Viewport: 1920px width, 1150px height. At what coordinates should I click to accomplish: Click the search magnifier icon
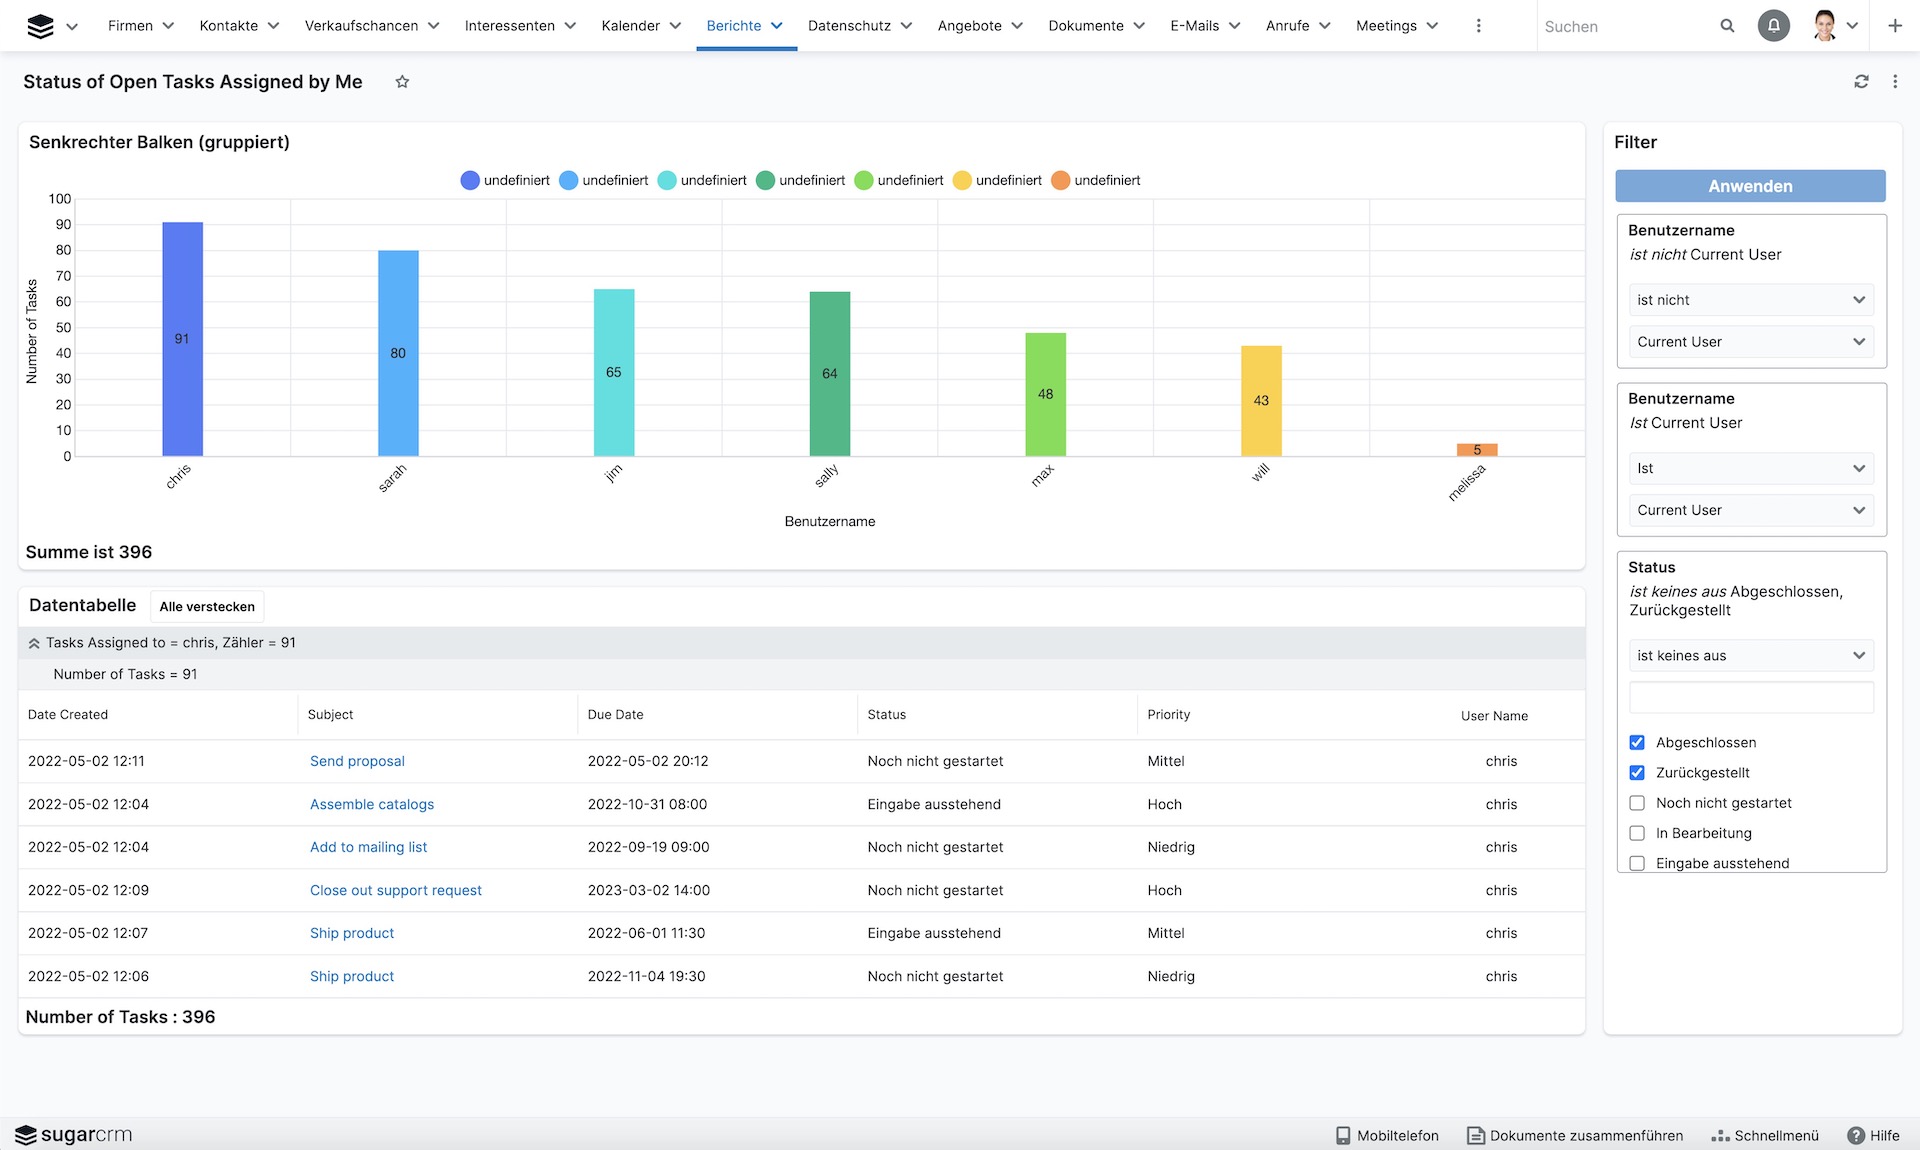[1727, 26]
